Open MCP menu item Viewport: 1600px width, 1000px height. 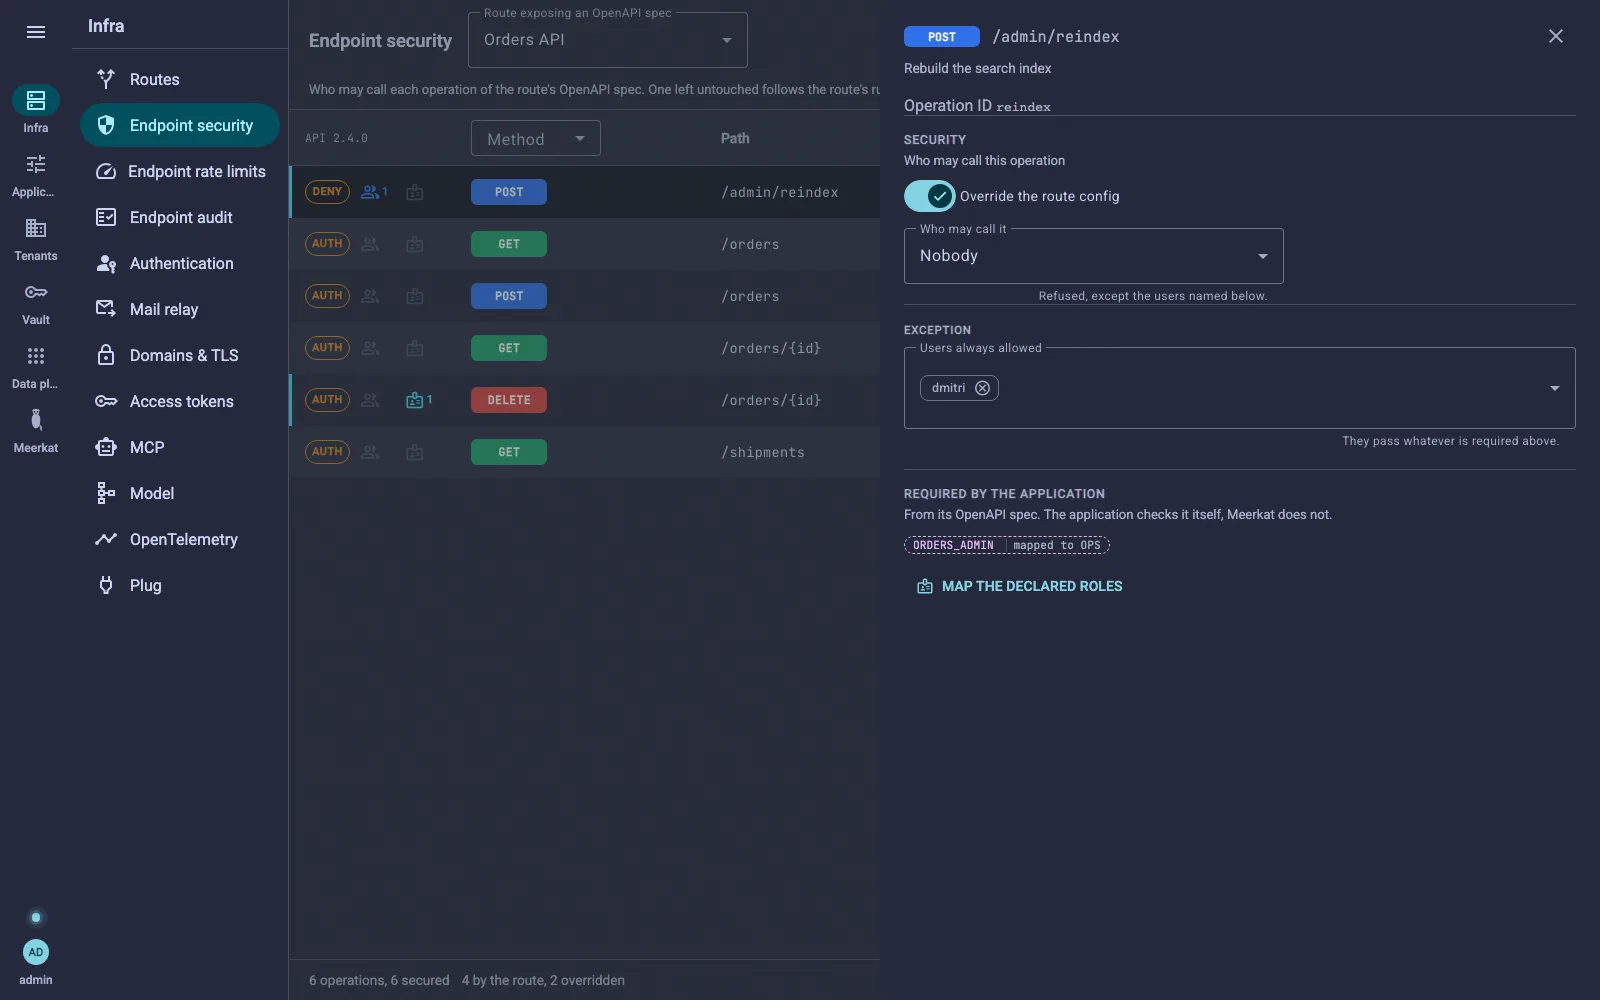pyautogui.click(x=180, y=447)
